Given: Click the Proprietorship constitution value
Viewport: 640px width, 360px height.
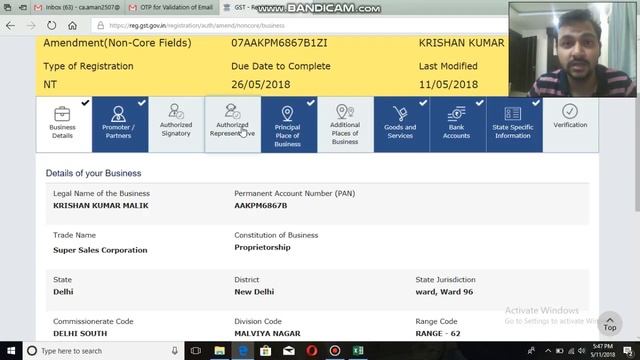Looking at the screenshot, I should point(262,247).
